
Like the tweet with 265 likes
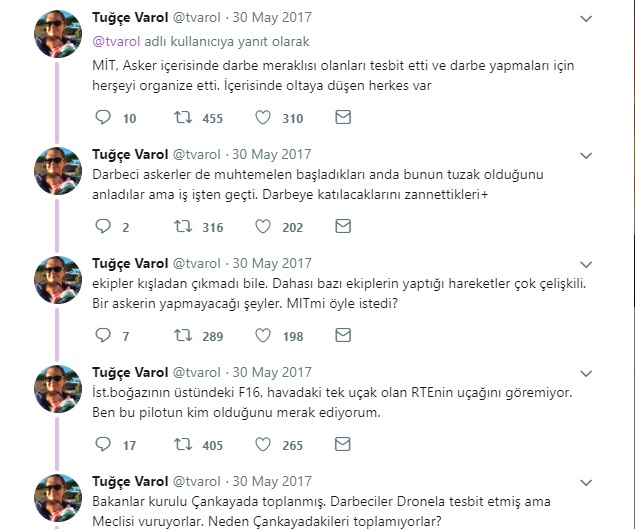(263, 444)
